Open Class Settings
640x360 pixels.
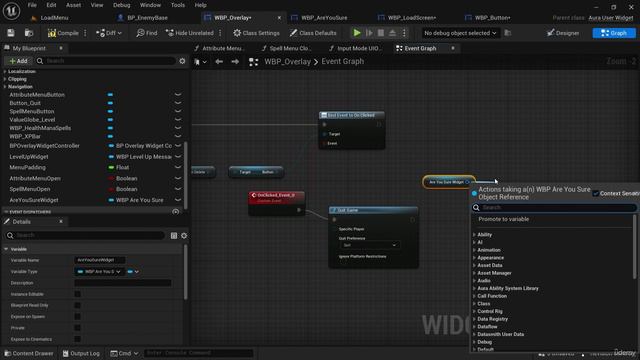click(x=256, y=33)
